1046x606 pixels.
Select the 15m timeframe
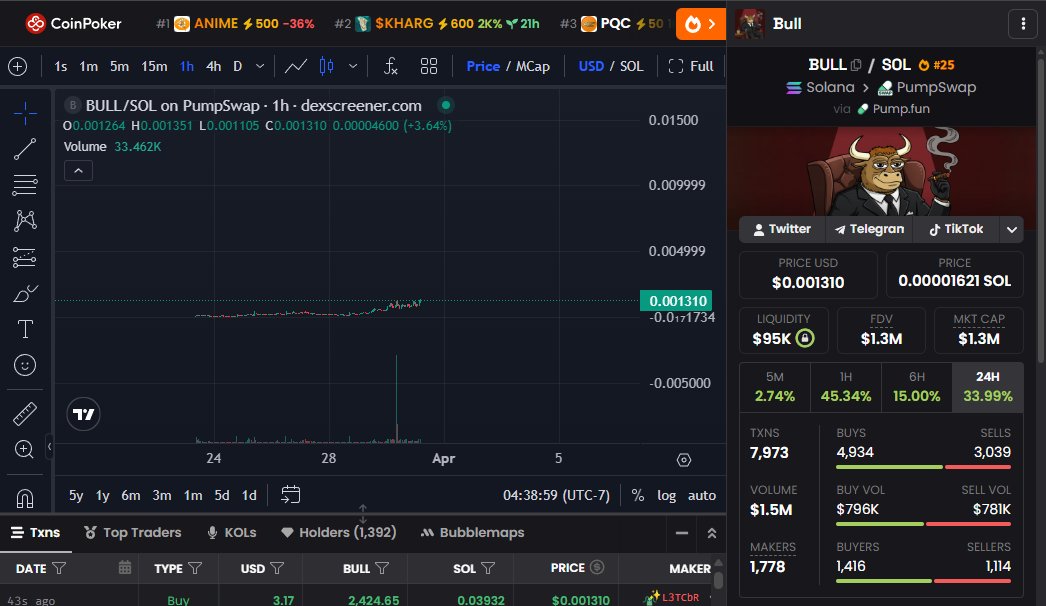pyautogui.click(x=154, y=66)
